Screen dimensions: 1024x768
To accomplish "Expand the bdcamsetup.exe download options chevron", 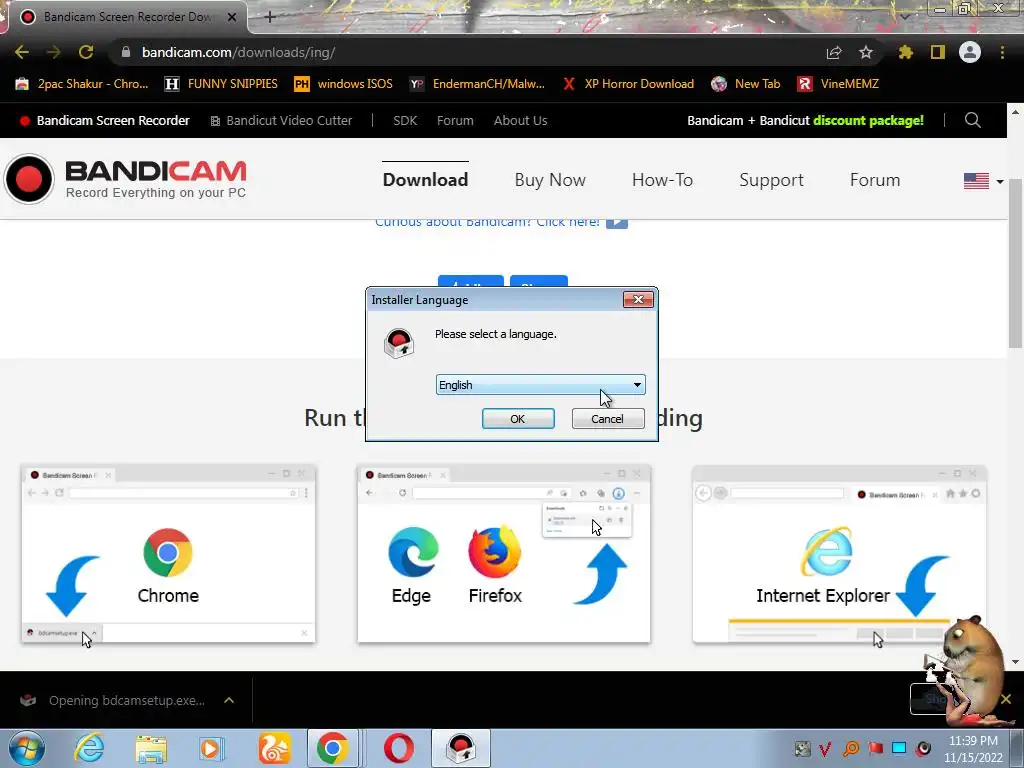I will [x=229, y=700].
